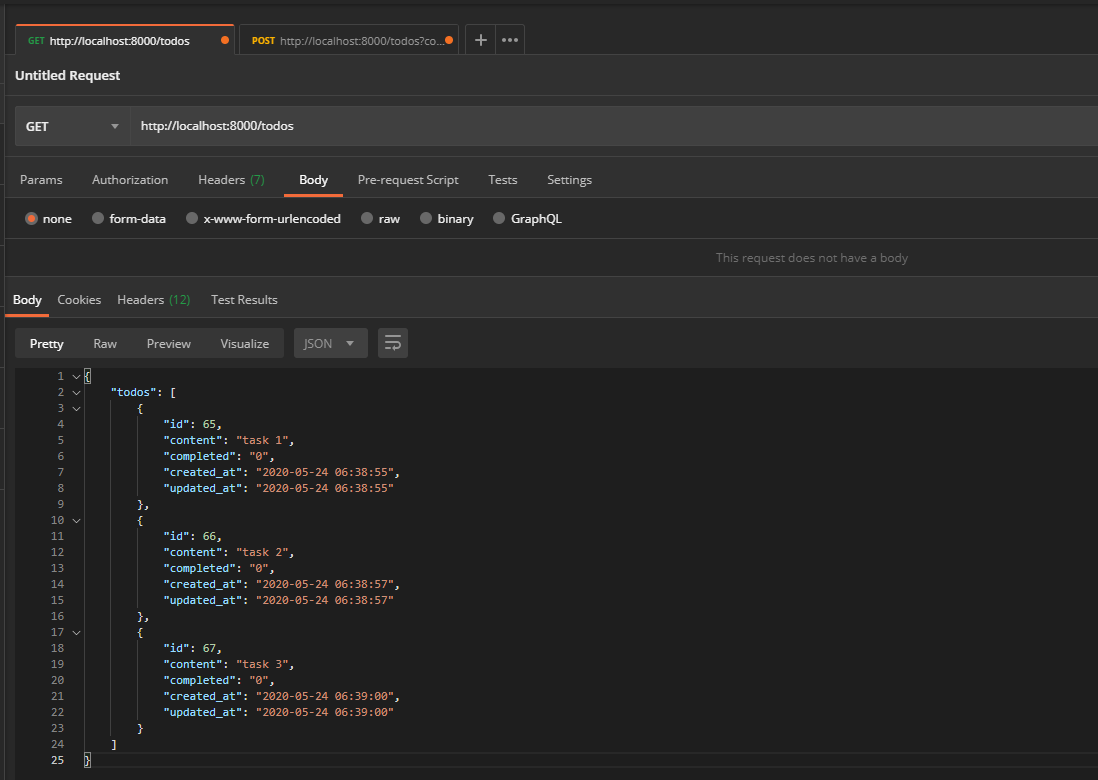Switch to the POST request tab
Image resolution: width=1098 pixels, height=780 pixels.
(342, 41)
